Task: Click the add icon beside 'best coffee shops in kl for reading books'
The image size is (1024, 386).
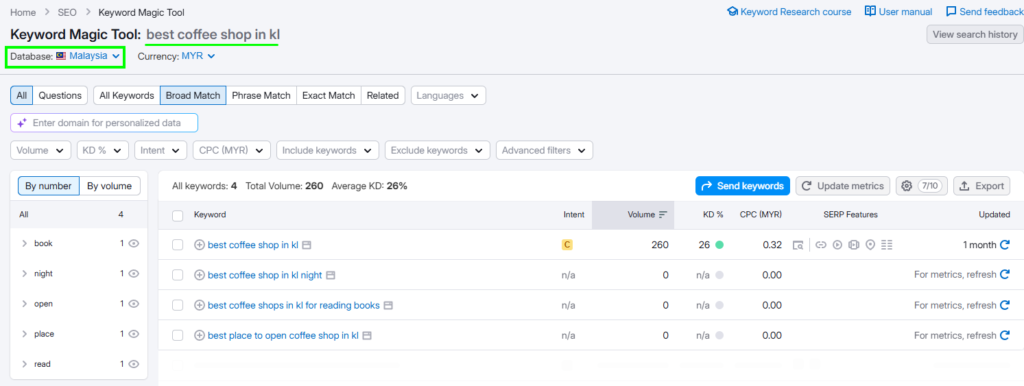Action: click(x=200, y=305)
